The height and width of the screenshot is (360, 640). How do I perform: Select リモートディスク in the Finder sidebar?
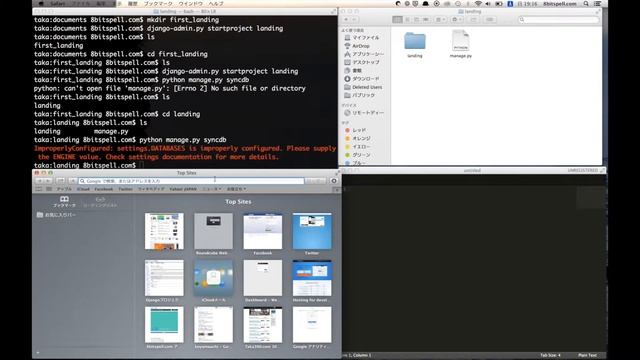click(x=363, y=113)
